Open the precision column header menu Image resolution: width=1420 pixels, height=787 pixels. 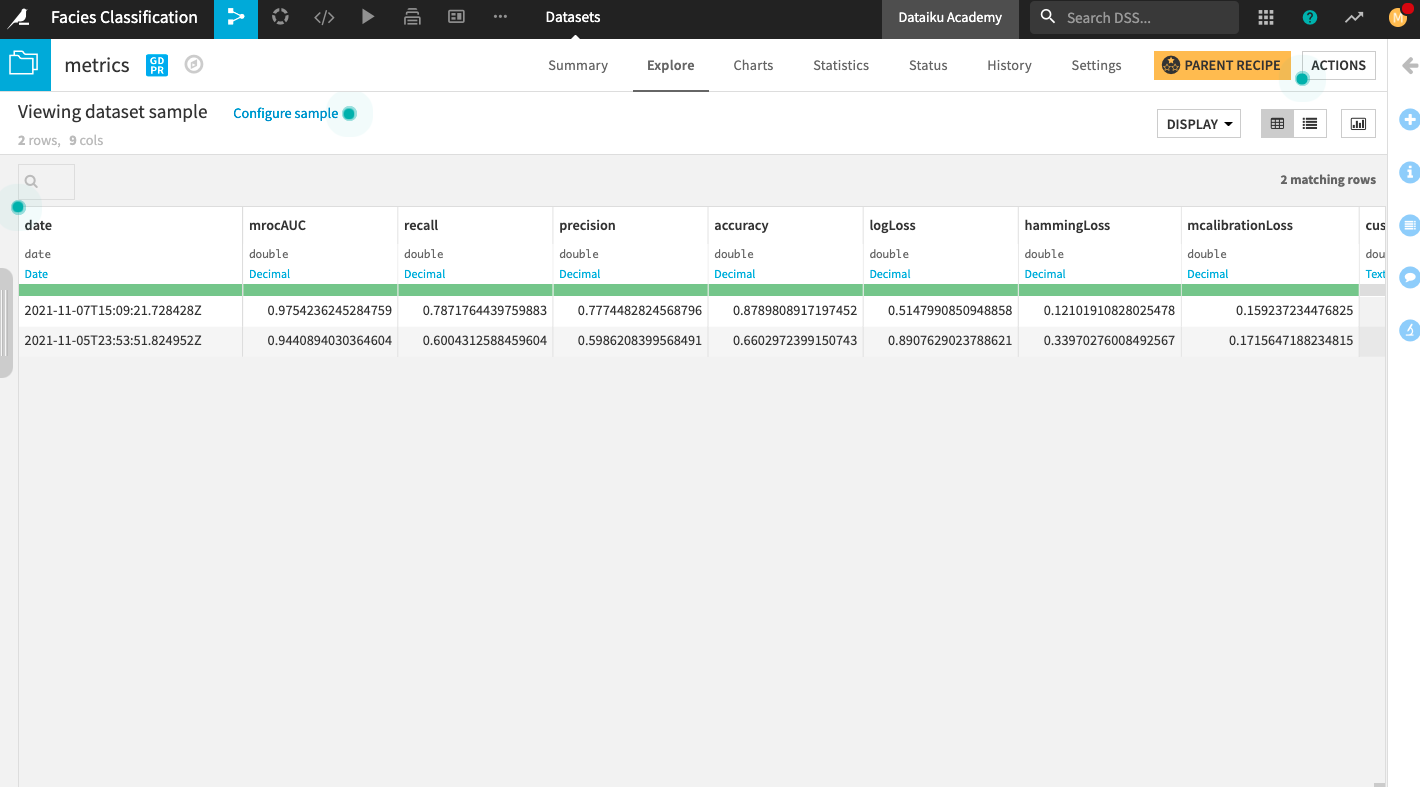(587, 225)
